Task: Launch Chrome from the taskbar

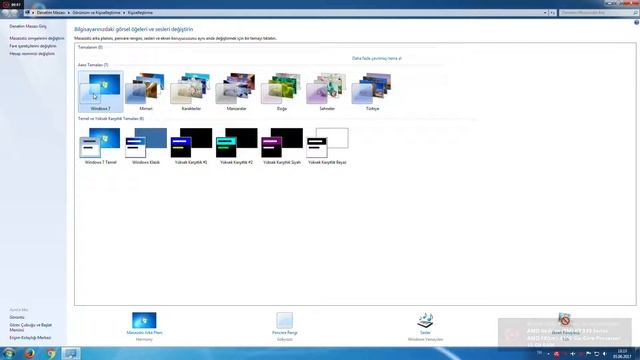Action: pos(51,353)
